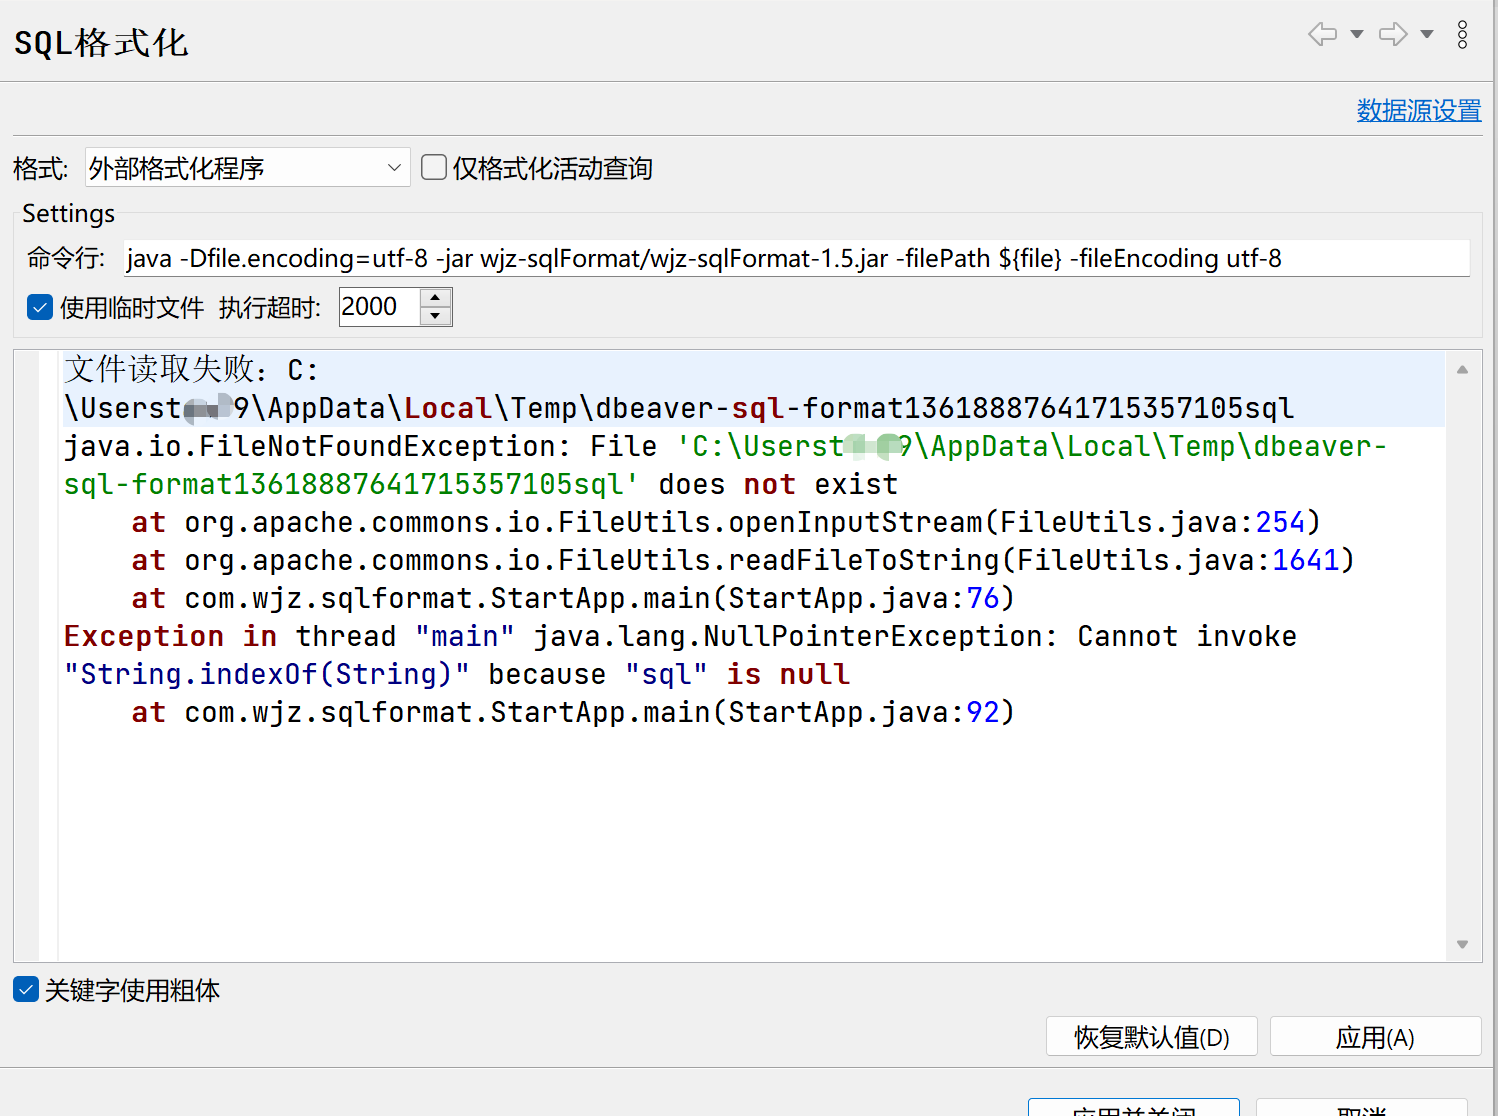Open back navigation history dropdown
The image size is (1498, 1116).
pos(1355,34)
